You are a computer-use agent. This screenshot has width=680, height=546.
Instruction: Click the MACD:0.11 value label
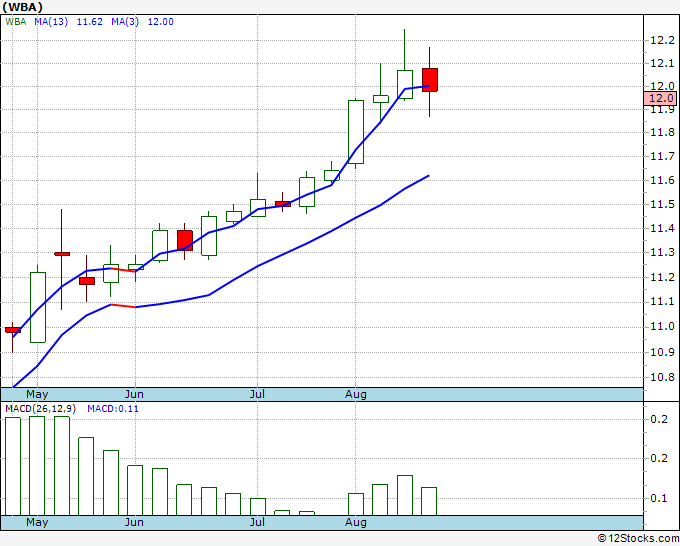[x=113, y=409]
